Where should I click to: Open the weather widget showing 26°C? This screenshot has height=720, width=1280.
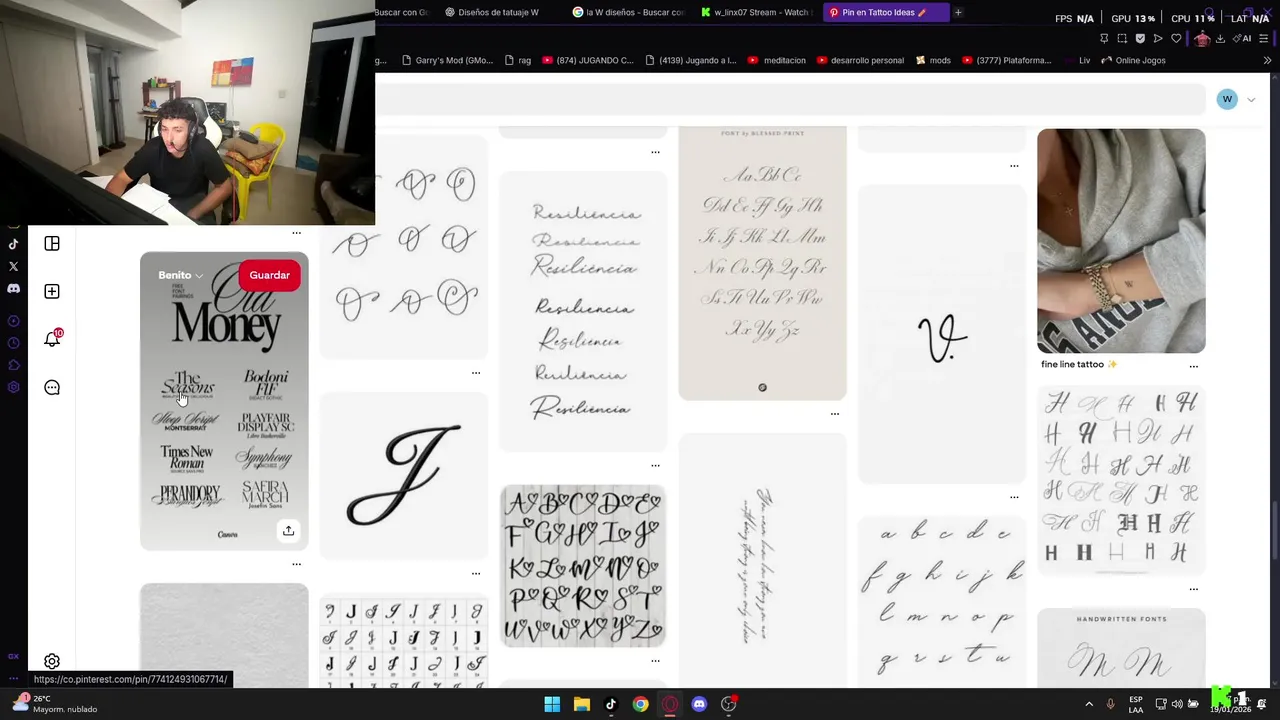55,704
